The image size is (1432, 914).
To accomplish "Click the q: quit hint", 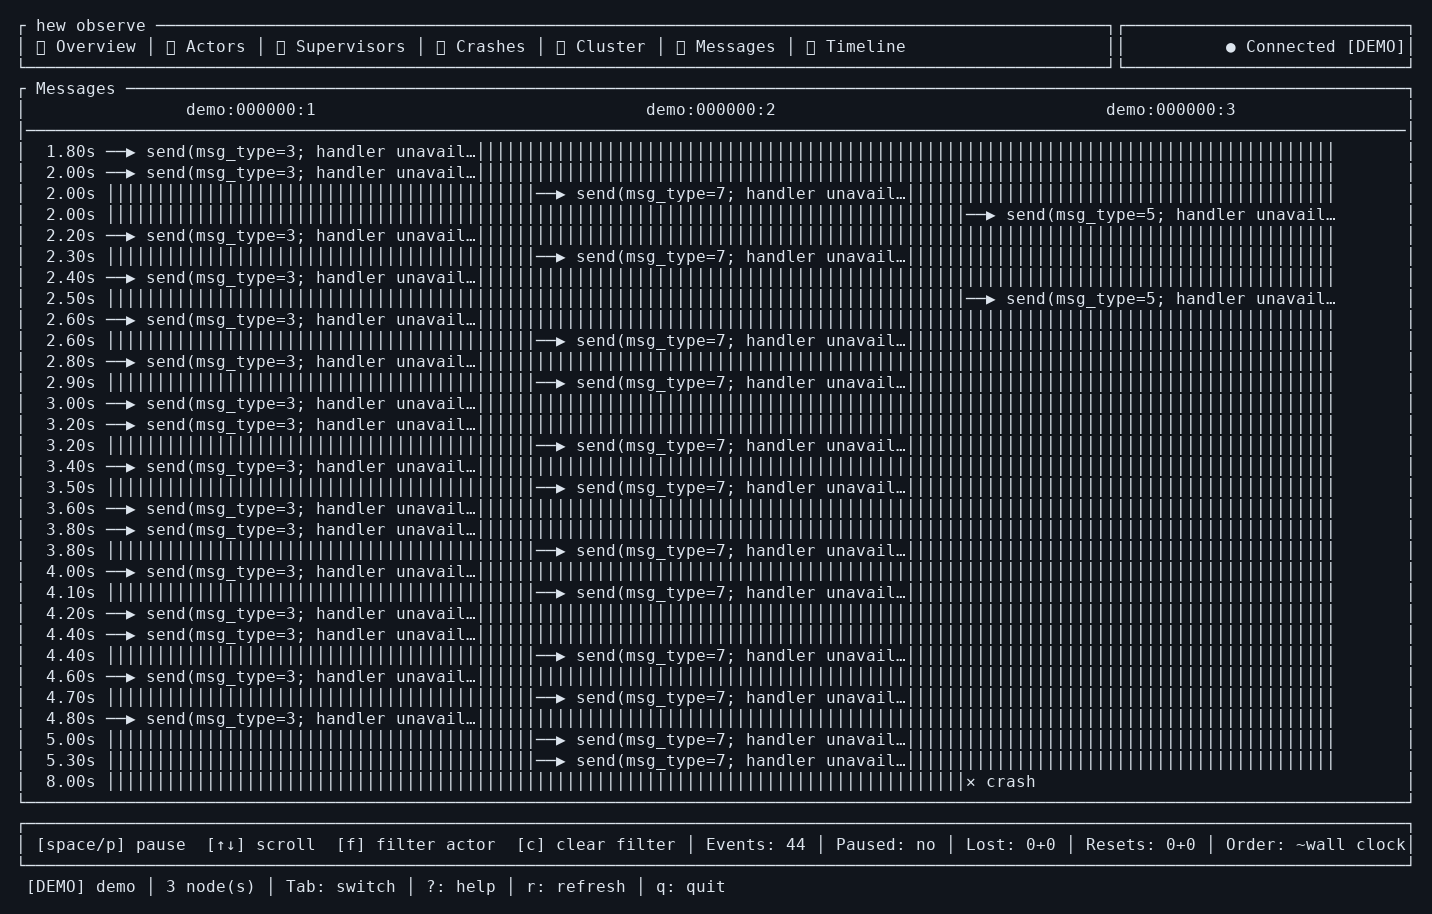I will [691, 887].
